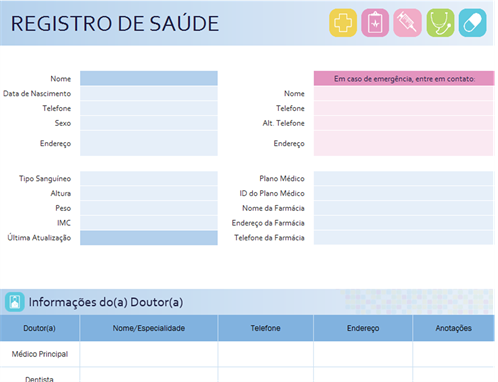This screenshot has width=498, height=382.
Task: Click the Plano Médico label
Action: coord(282,178)
